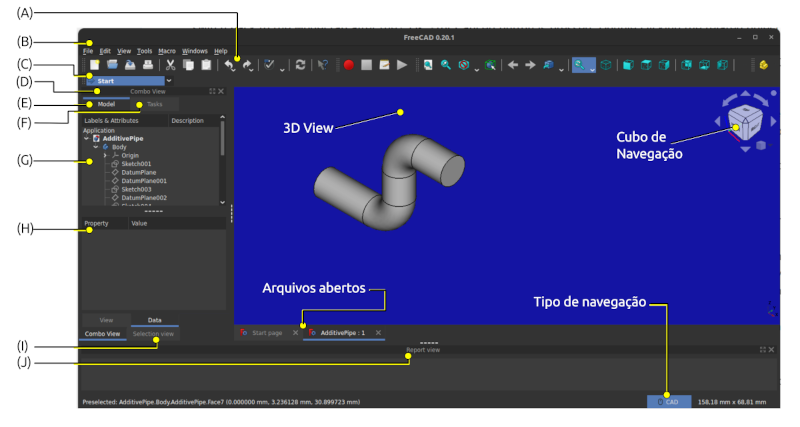Click the Save document icon
This screenshot has height=427, width=800.
[x=130, y=65]
